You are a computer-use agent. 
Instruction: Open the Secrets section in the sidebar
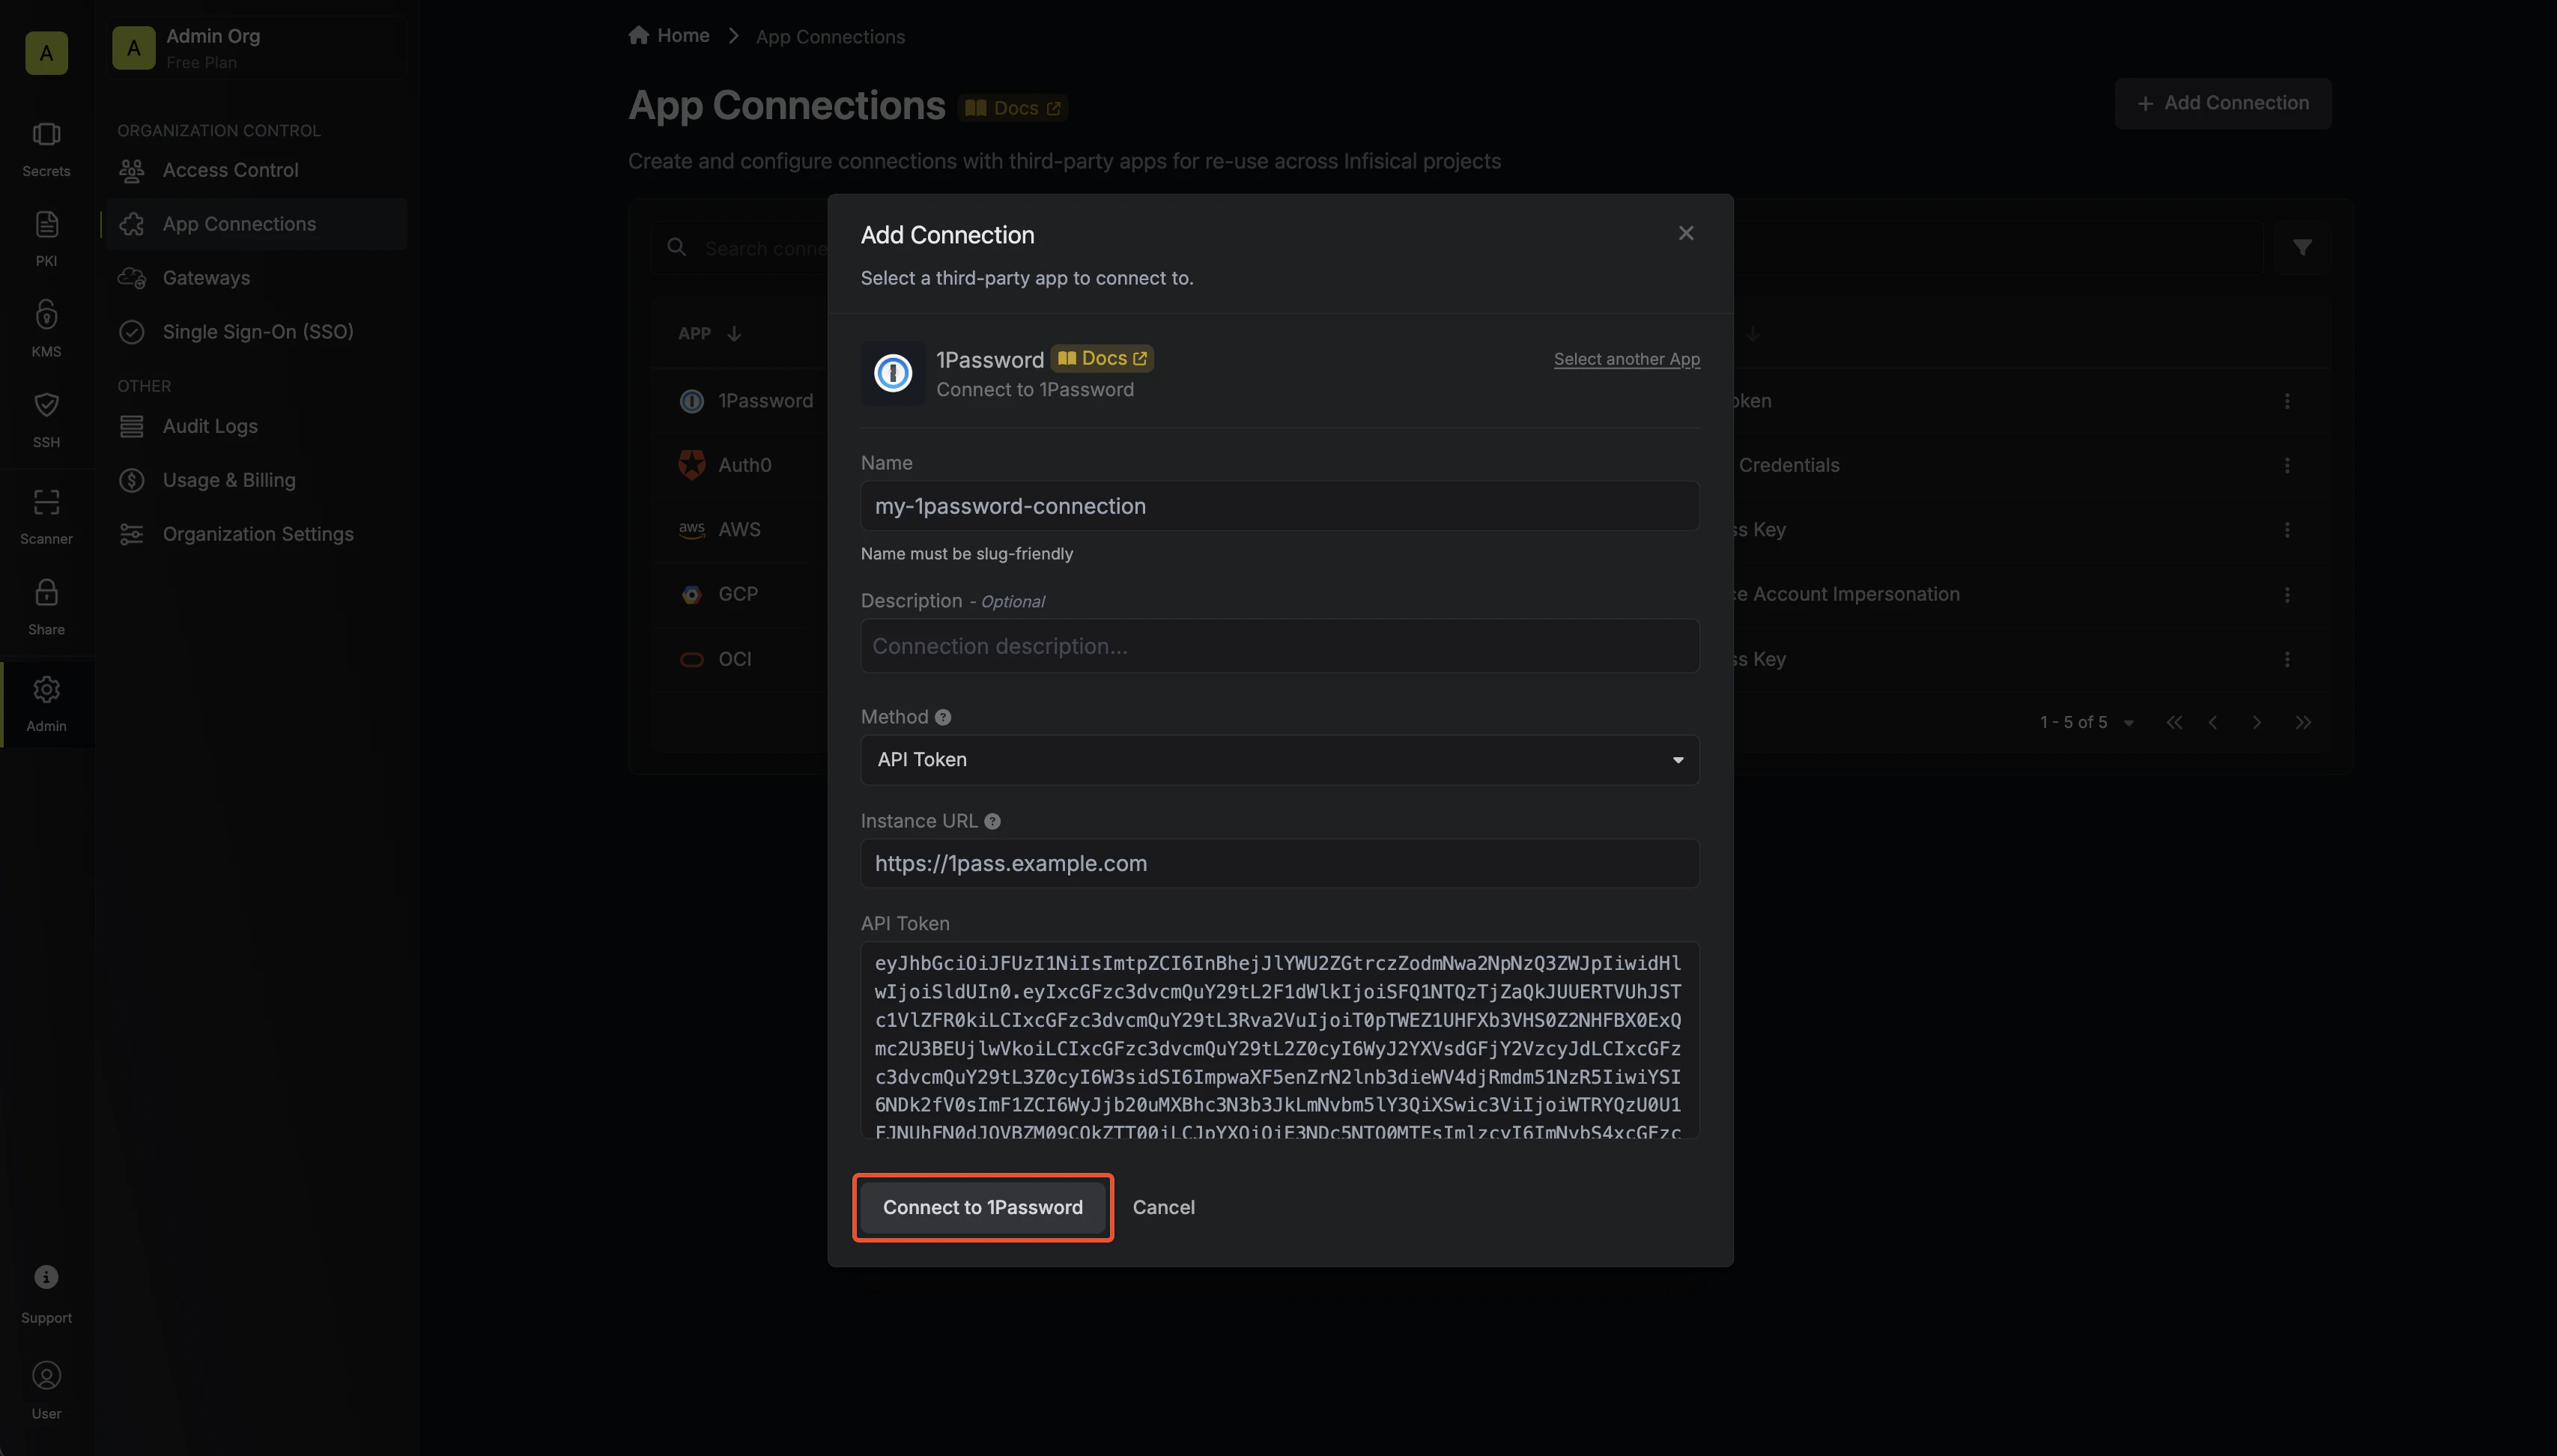click(46, 149)
